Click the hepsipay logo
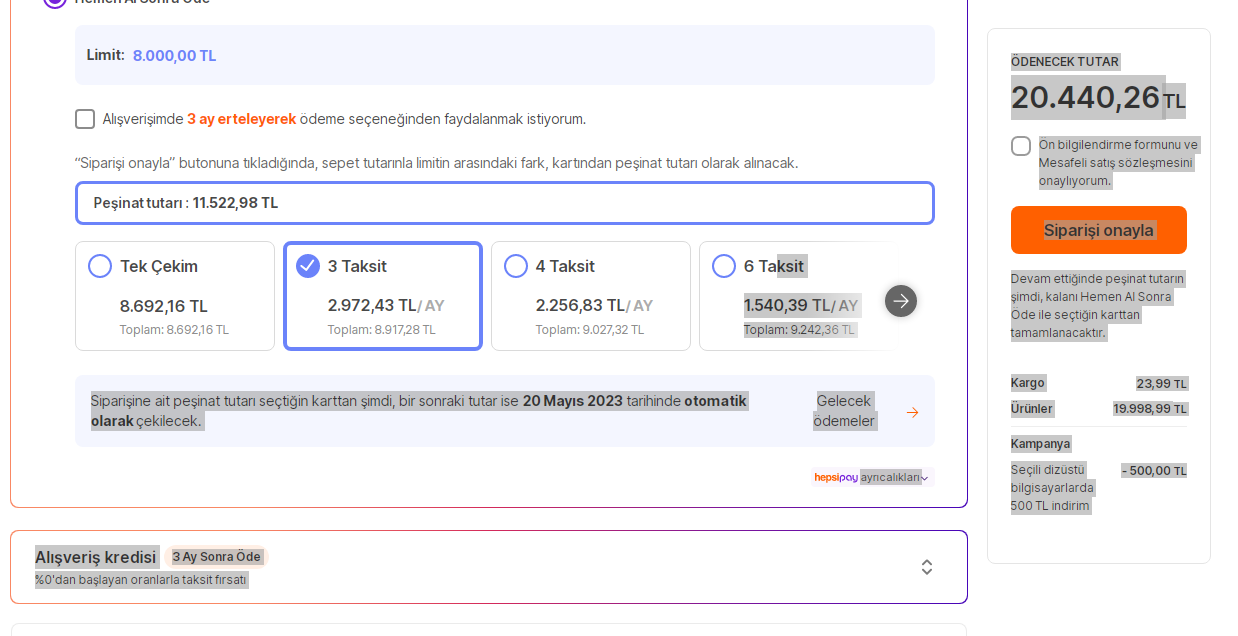Image resolution: width=1238 pixels, height=636 pixels. [836, 478]
